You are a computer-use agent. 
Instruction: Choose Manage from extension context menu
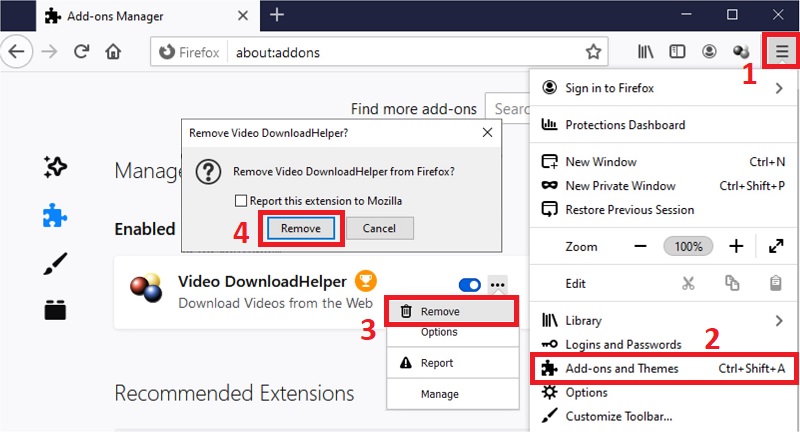(452, 394)
